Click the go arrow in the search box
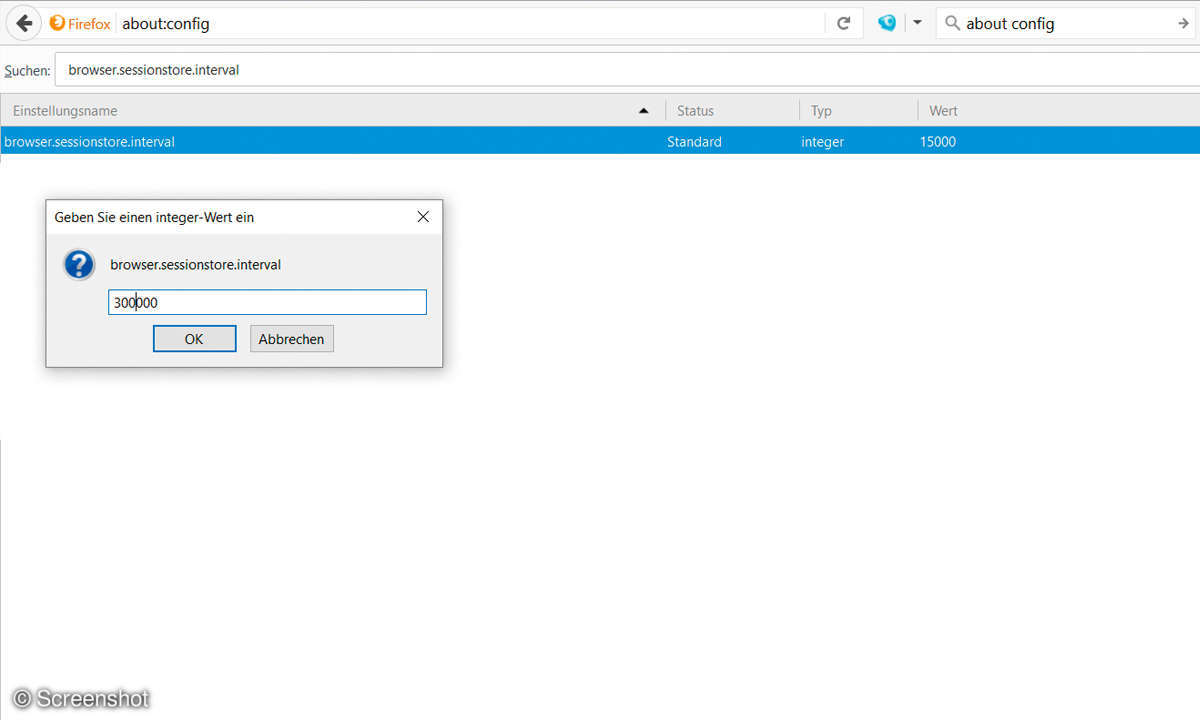The height and width of the screenshot is (720, 1200). (1183, 23)
